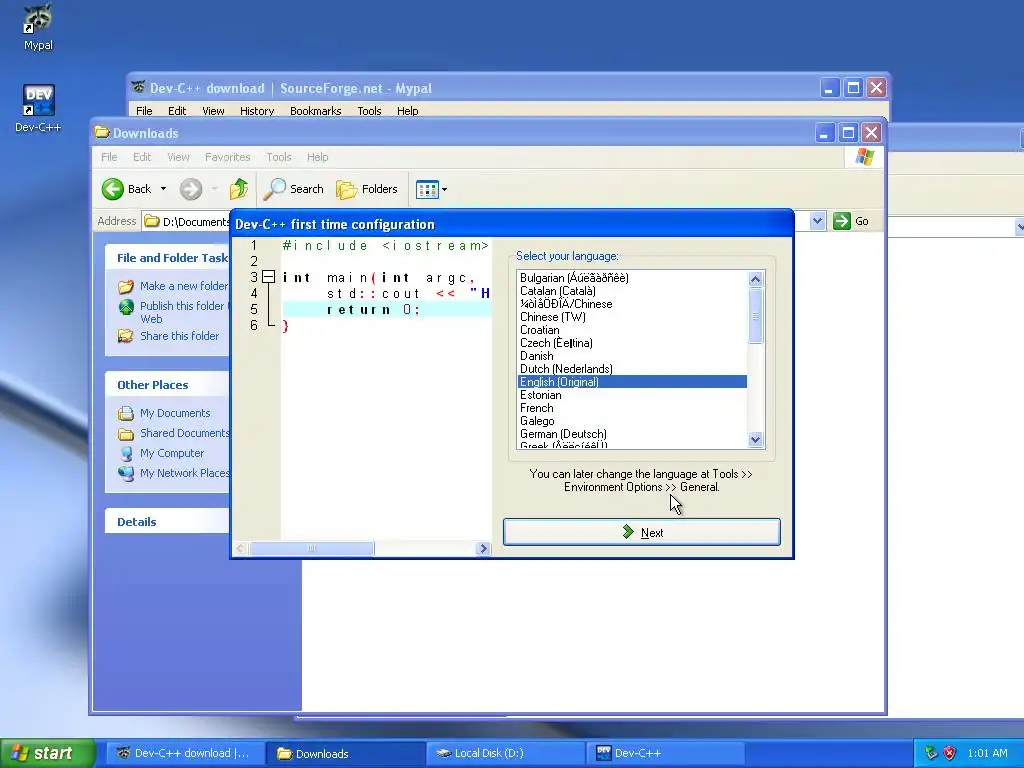Open Search in Downloads toolbar
1024x768 pixels.
[294, 189]
